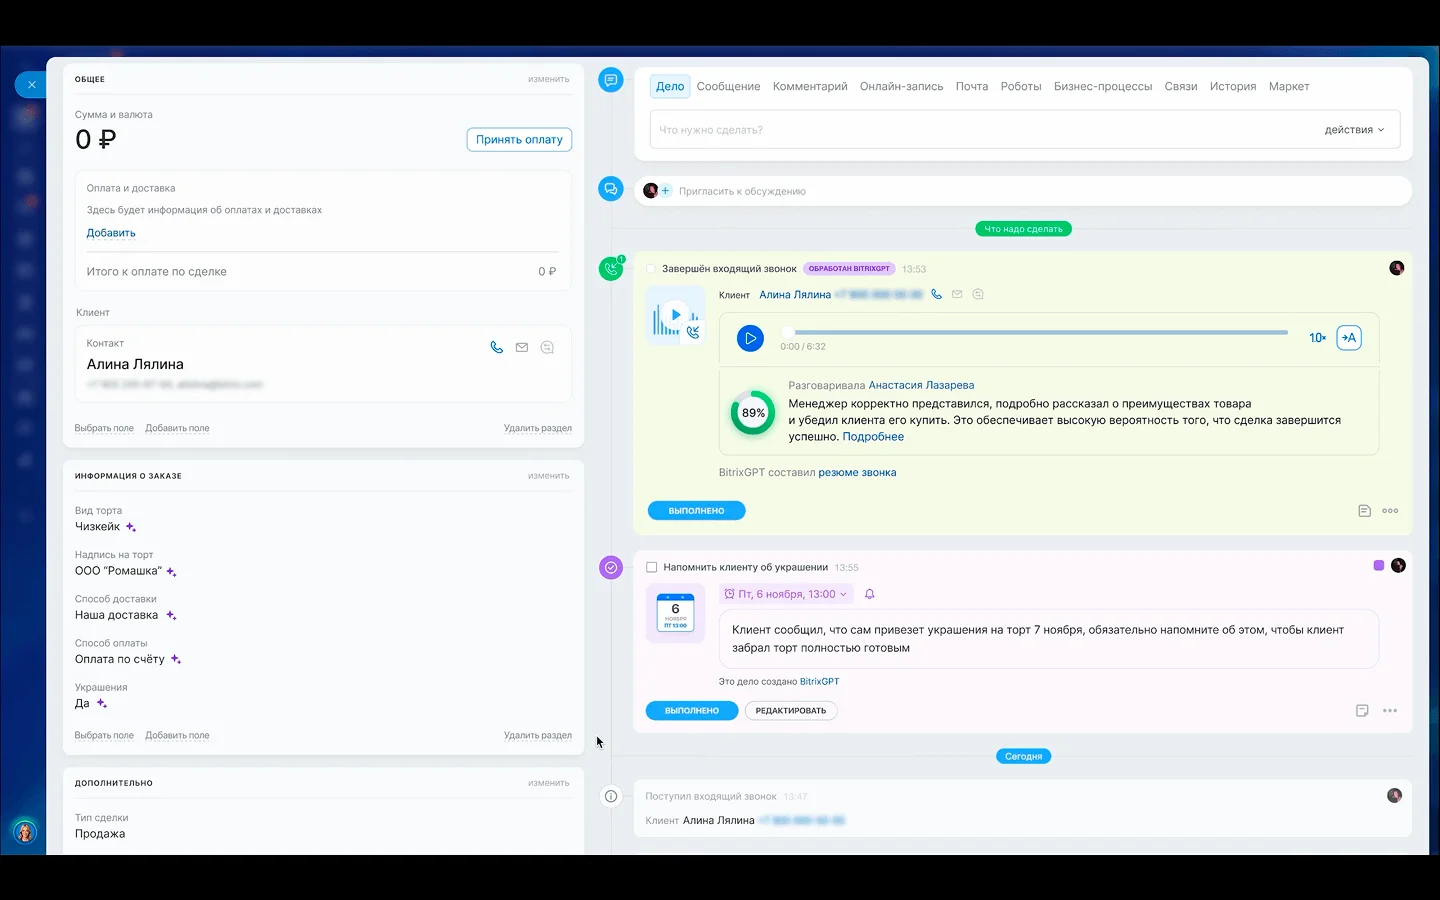Click the purple task timeline icon
Viewport: 1440px width, 900px height.
[611, 568]
